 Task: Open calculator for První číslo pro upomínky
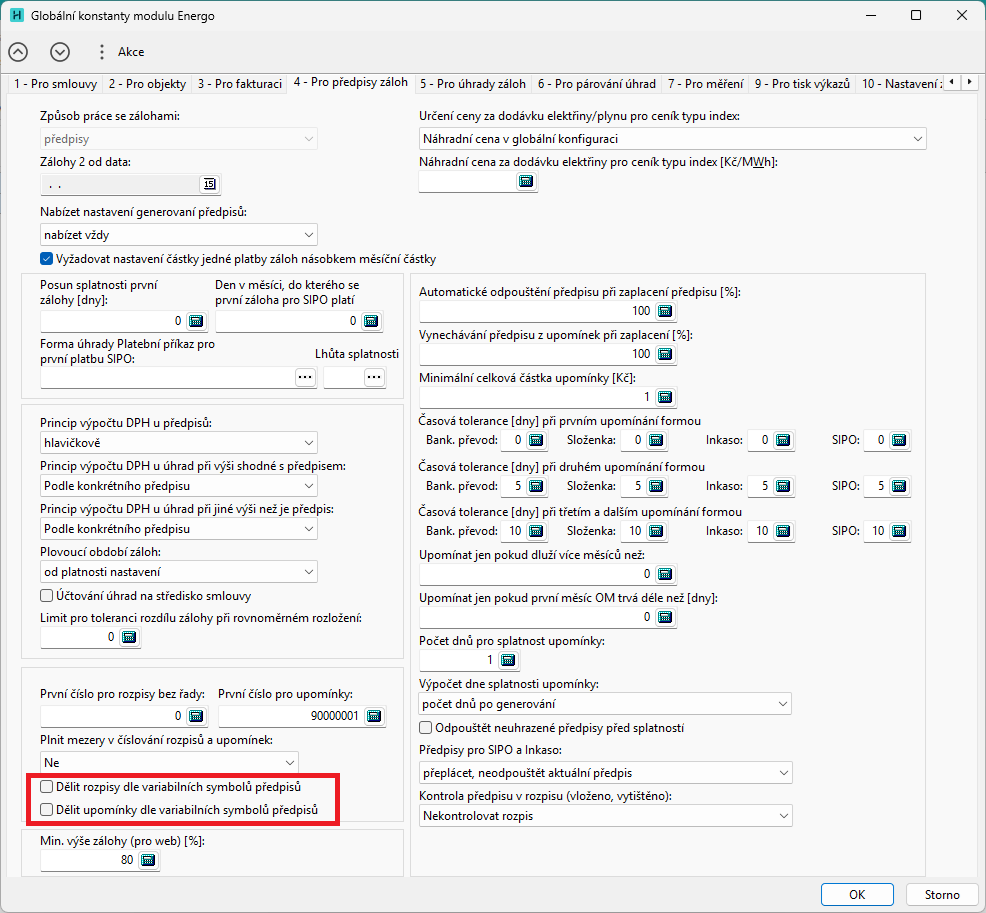click(x=374, y=716)
